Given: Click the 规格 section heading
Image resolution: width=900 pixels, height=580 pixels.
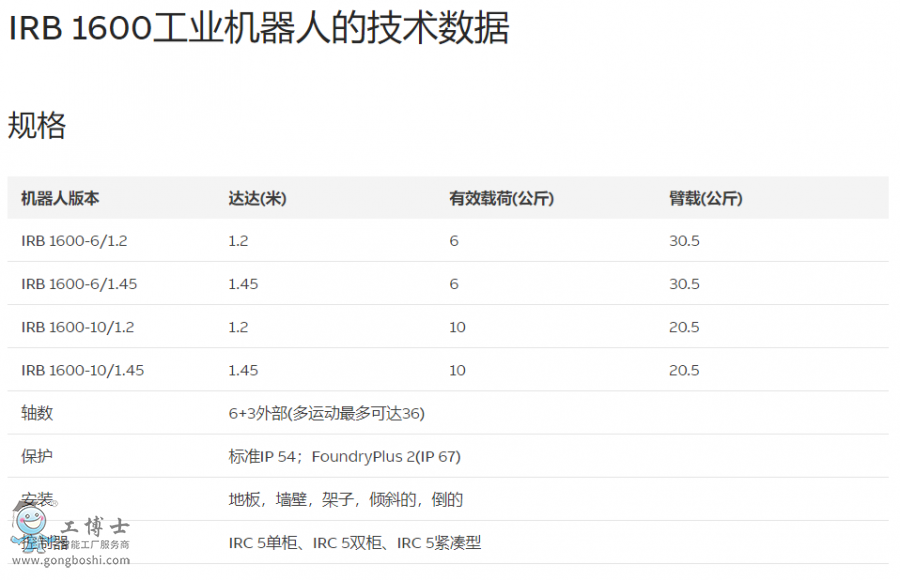Looking at the screenshot, I should [37, 126].
